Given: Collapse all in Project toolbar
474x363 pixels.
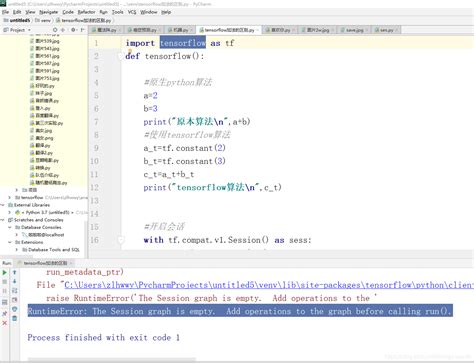Looking at the screenshot, I should (63, 30).
